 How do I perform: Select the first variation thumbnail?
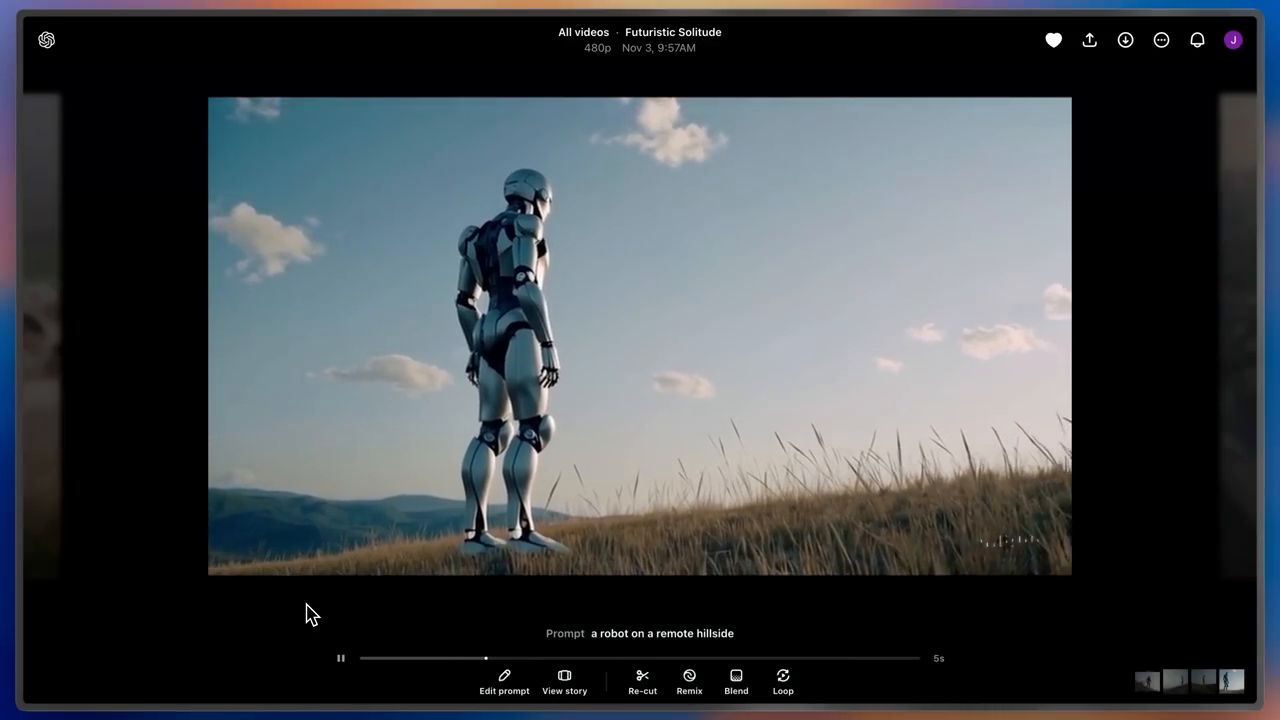click(1148, 681)
